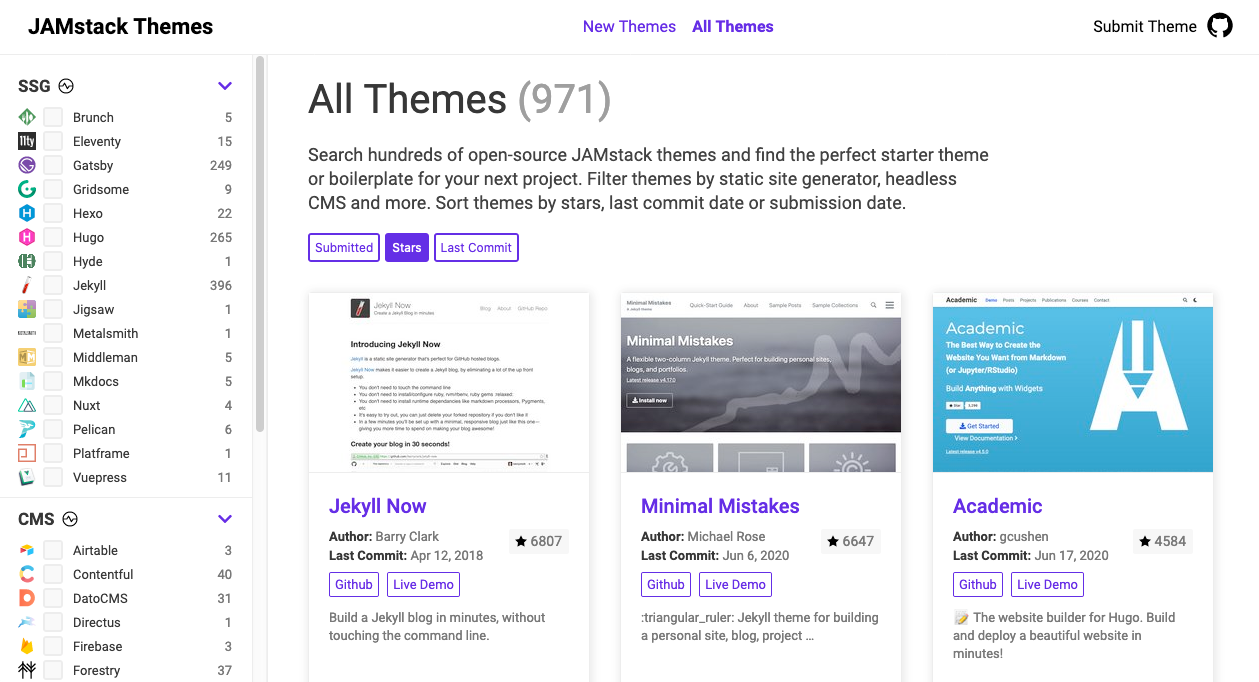Click the Jekyll test-tube icon
The width and height of the screenshot is (1259, 682).
point(27,285)
